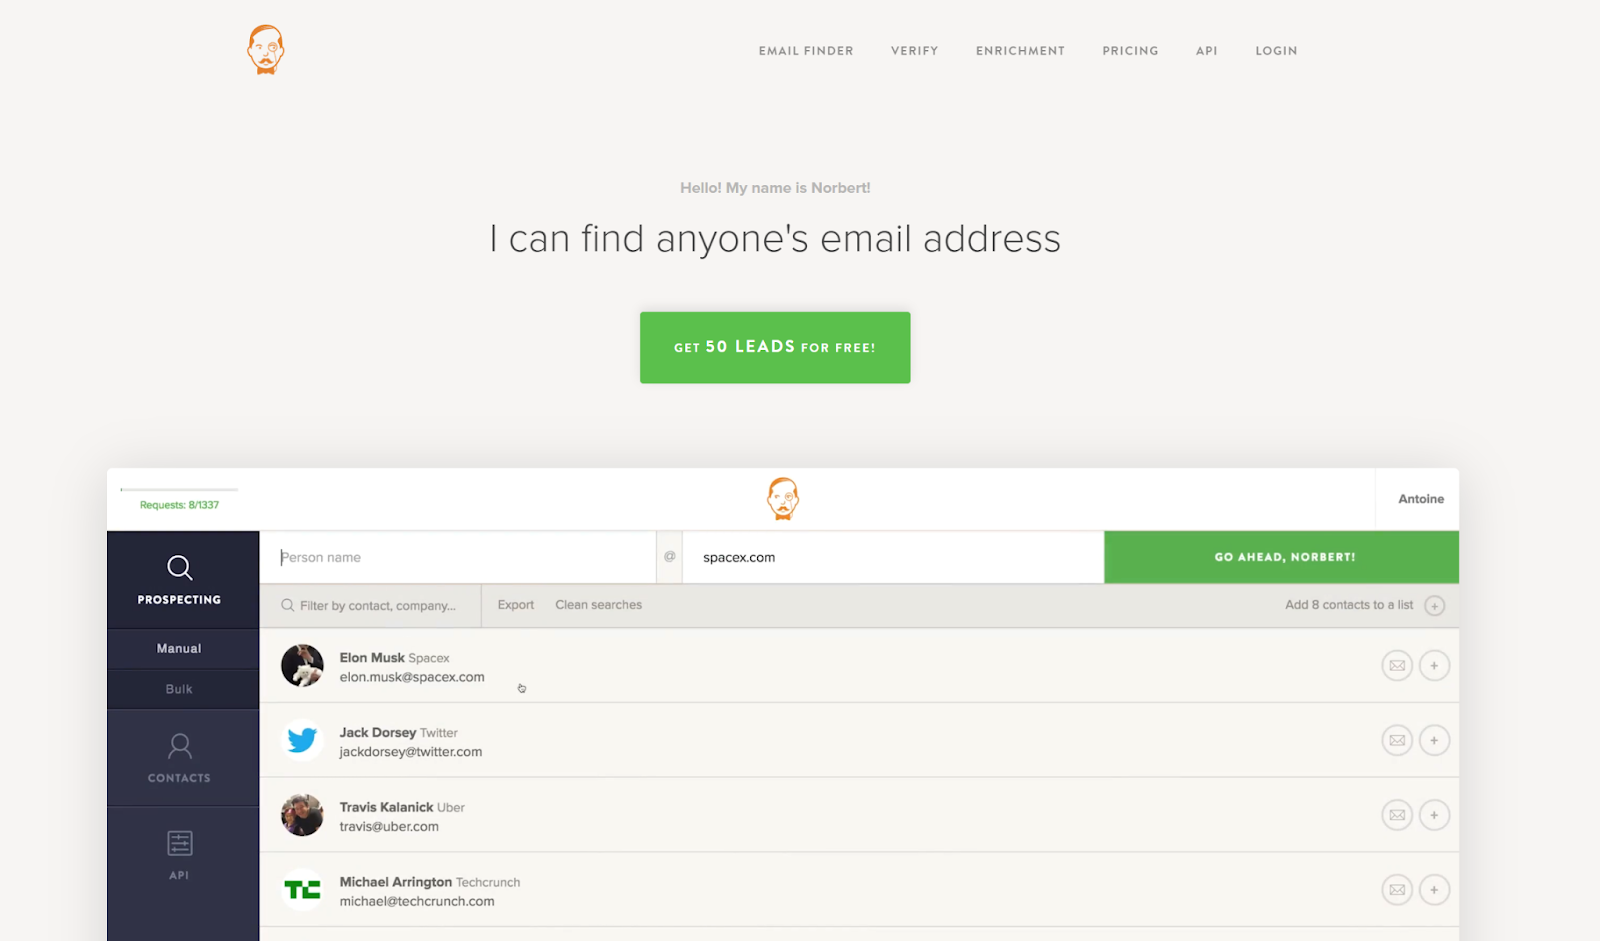Click Elon Musk's profile photo

click(302, 666)
